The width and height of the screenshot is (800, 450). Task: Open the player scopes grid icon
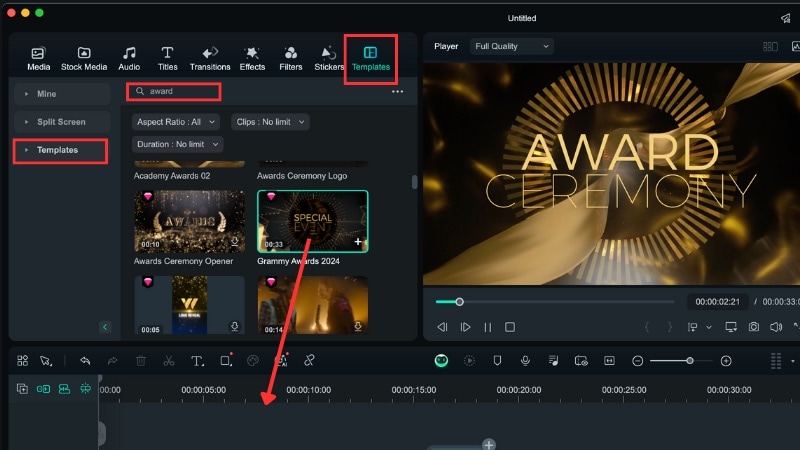point(770,46)
